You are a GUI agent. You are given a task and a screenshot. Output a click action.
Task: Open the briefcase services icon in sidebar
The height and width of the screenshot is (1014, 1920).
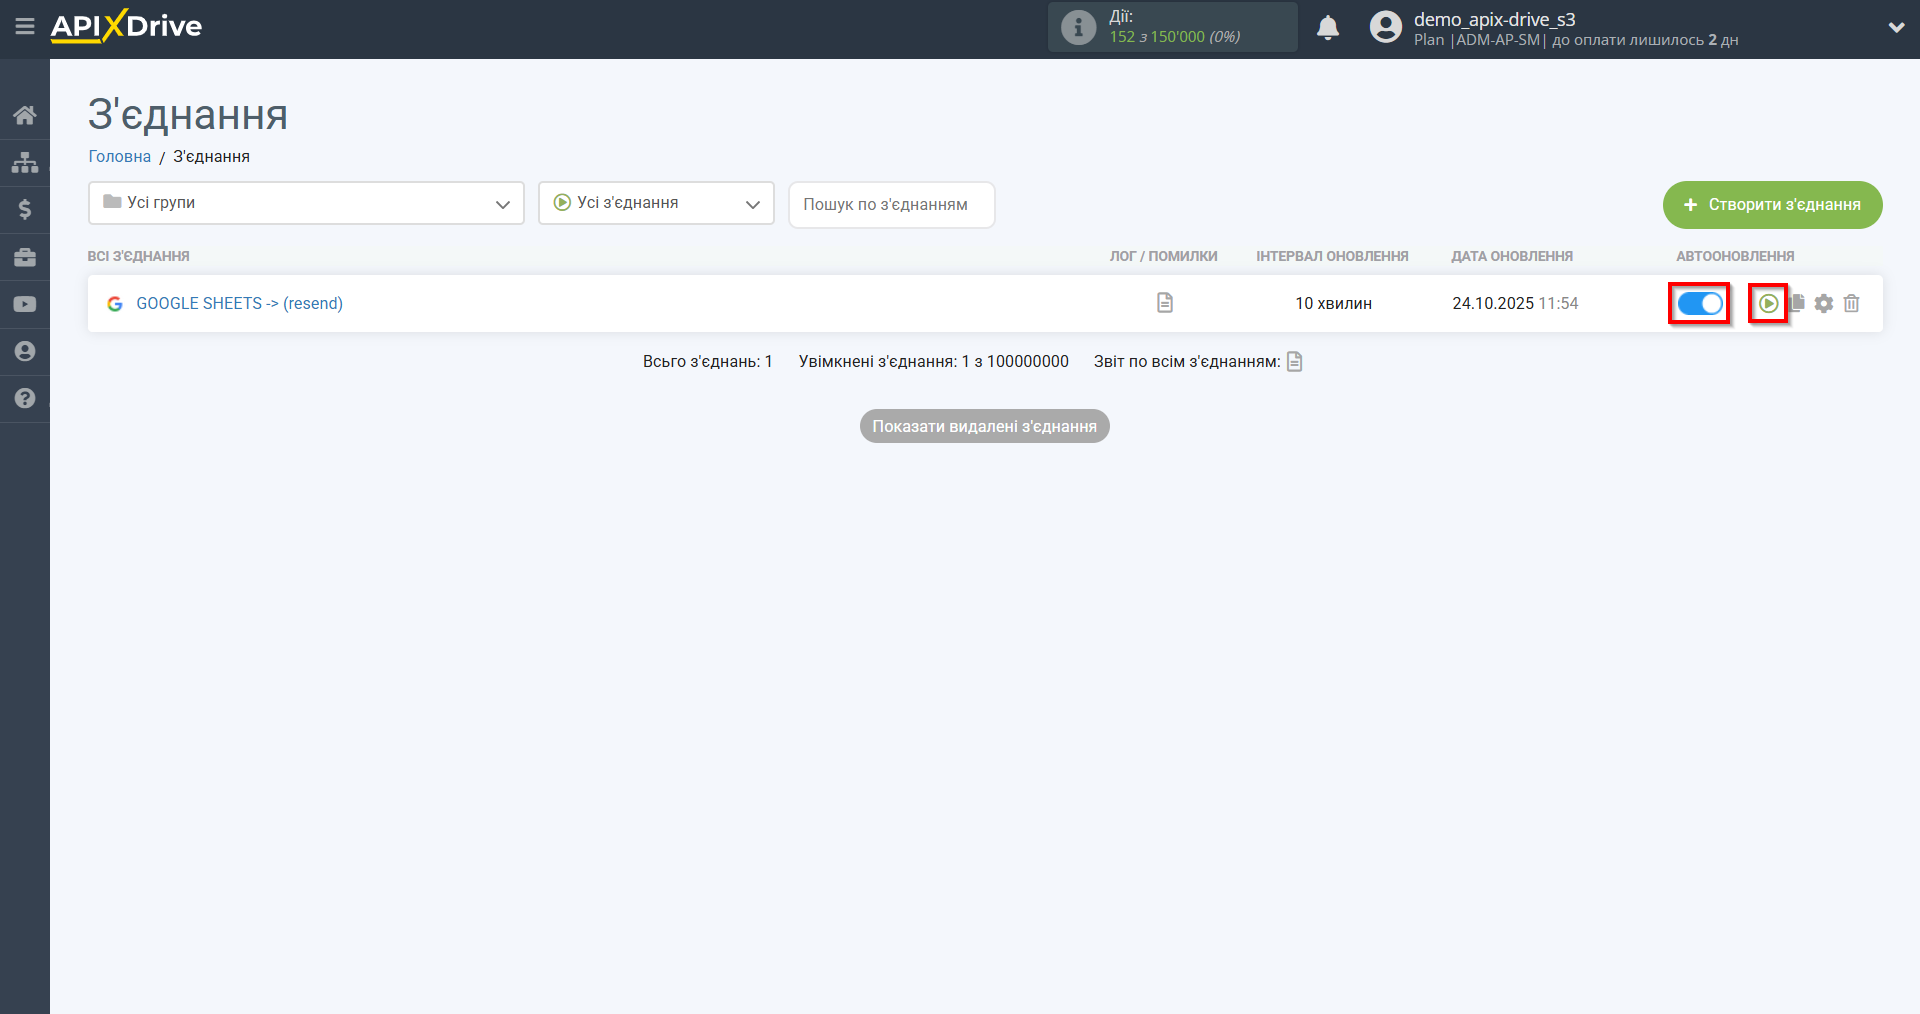[25, 257]
